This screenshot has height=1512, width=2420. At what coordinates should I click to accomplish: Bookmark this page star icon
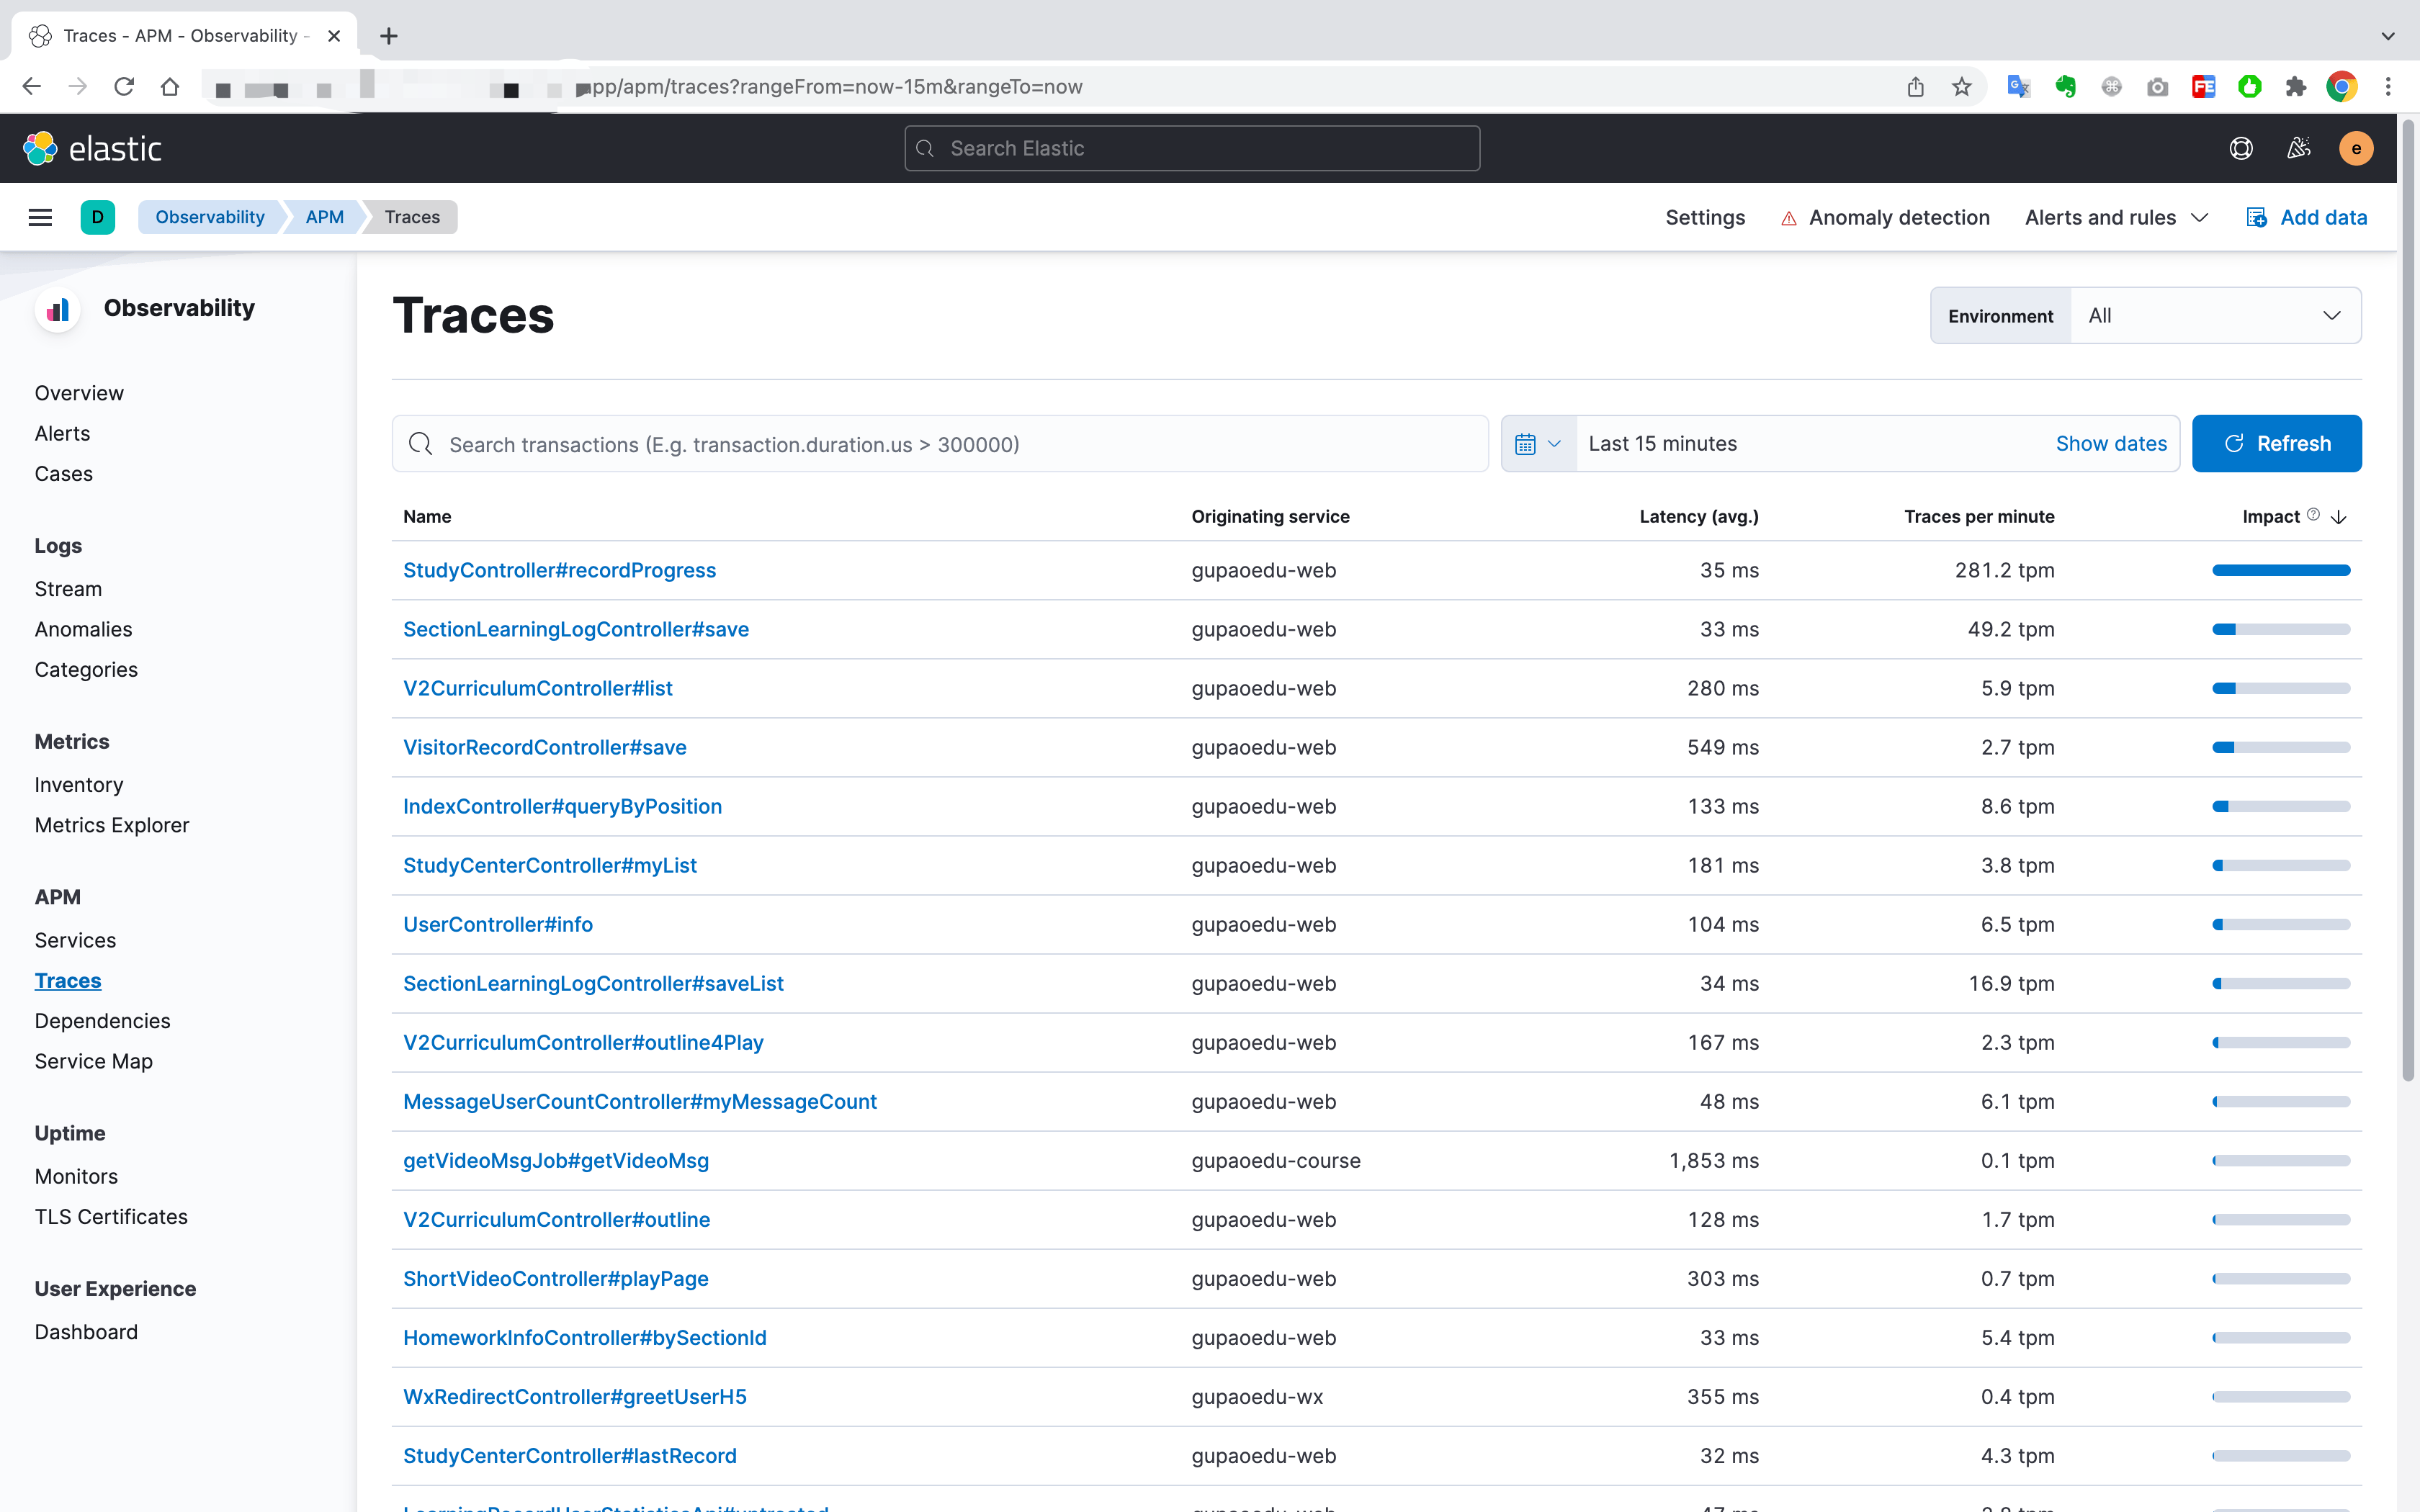point(1962,87)
